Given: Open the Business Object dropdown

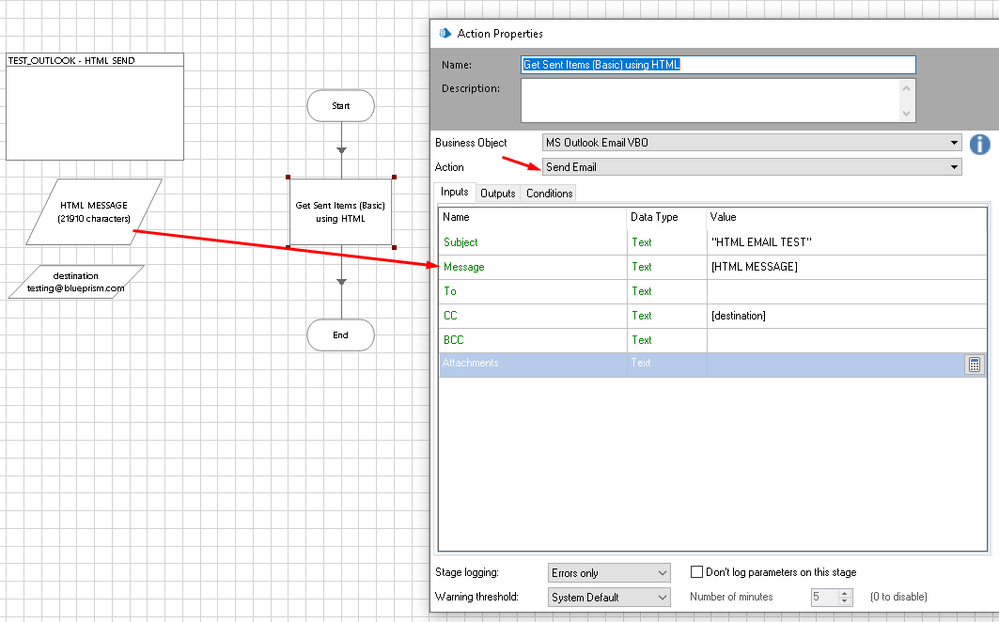Looking at the screenshot, I should pos(752,143).
